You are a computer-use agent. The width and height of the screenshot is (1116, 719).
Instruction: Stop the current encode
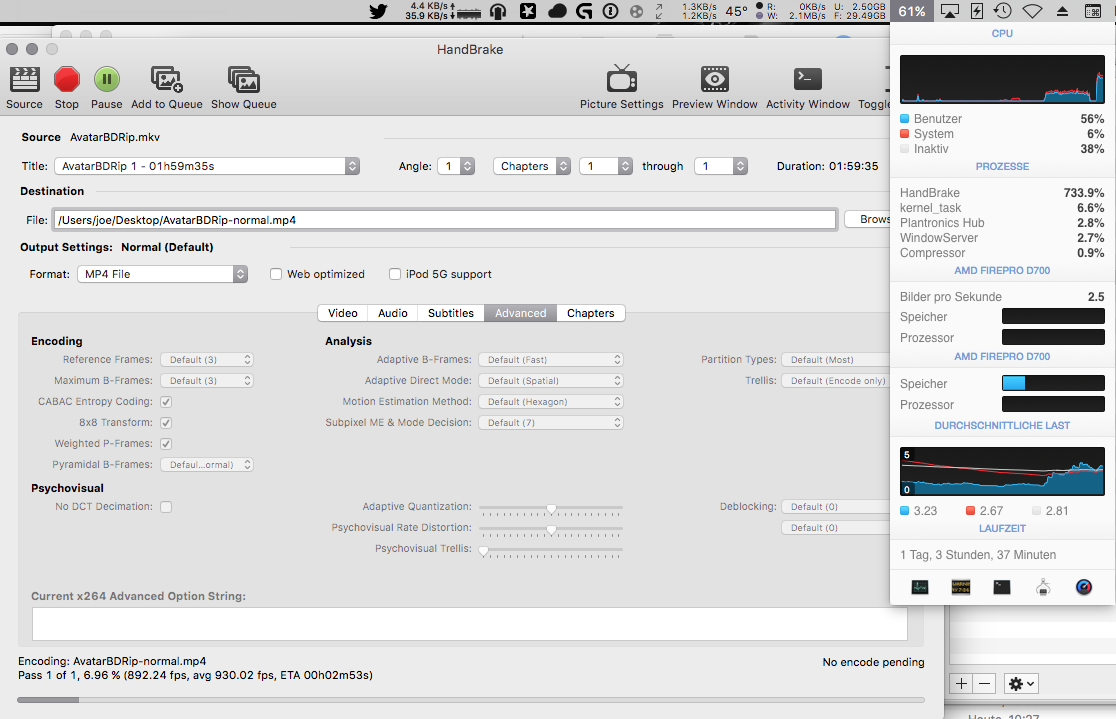67,80
